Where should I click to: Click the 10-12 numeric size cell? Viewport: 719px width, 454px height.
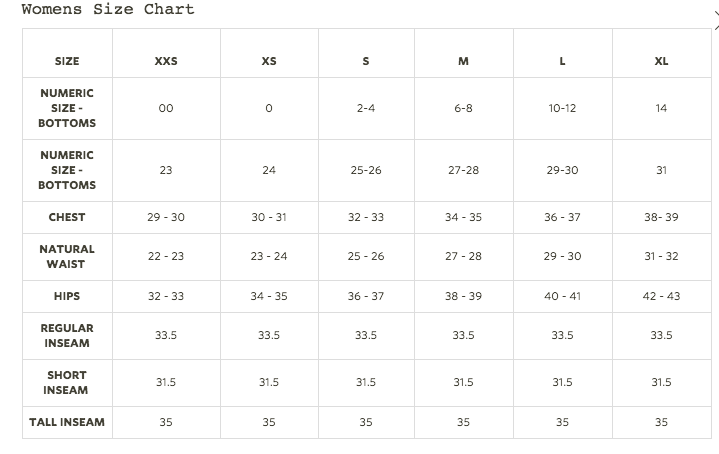[x=562, y=108]
